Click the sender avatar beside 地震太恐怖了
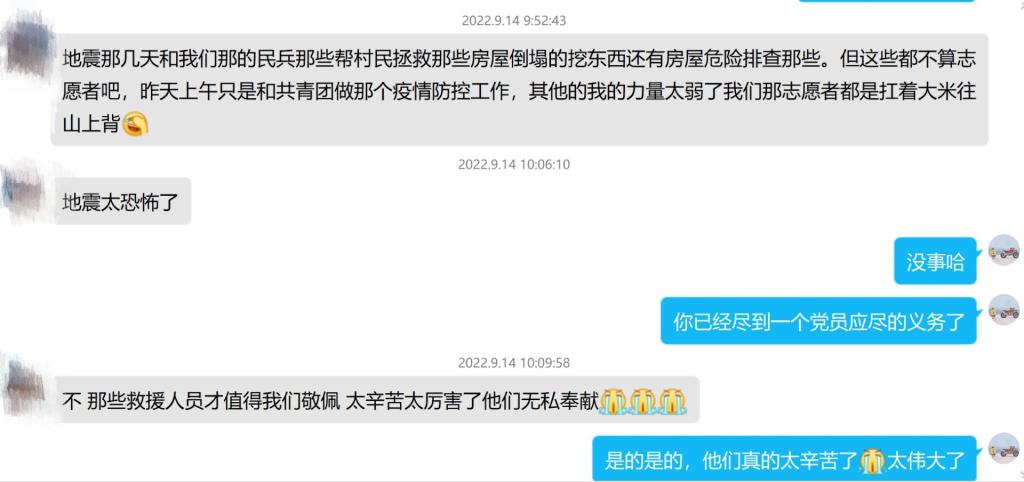This screenshot has height=482, width=1024. tap(24, 194)
